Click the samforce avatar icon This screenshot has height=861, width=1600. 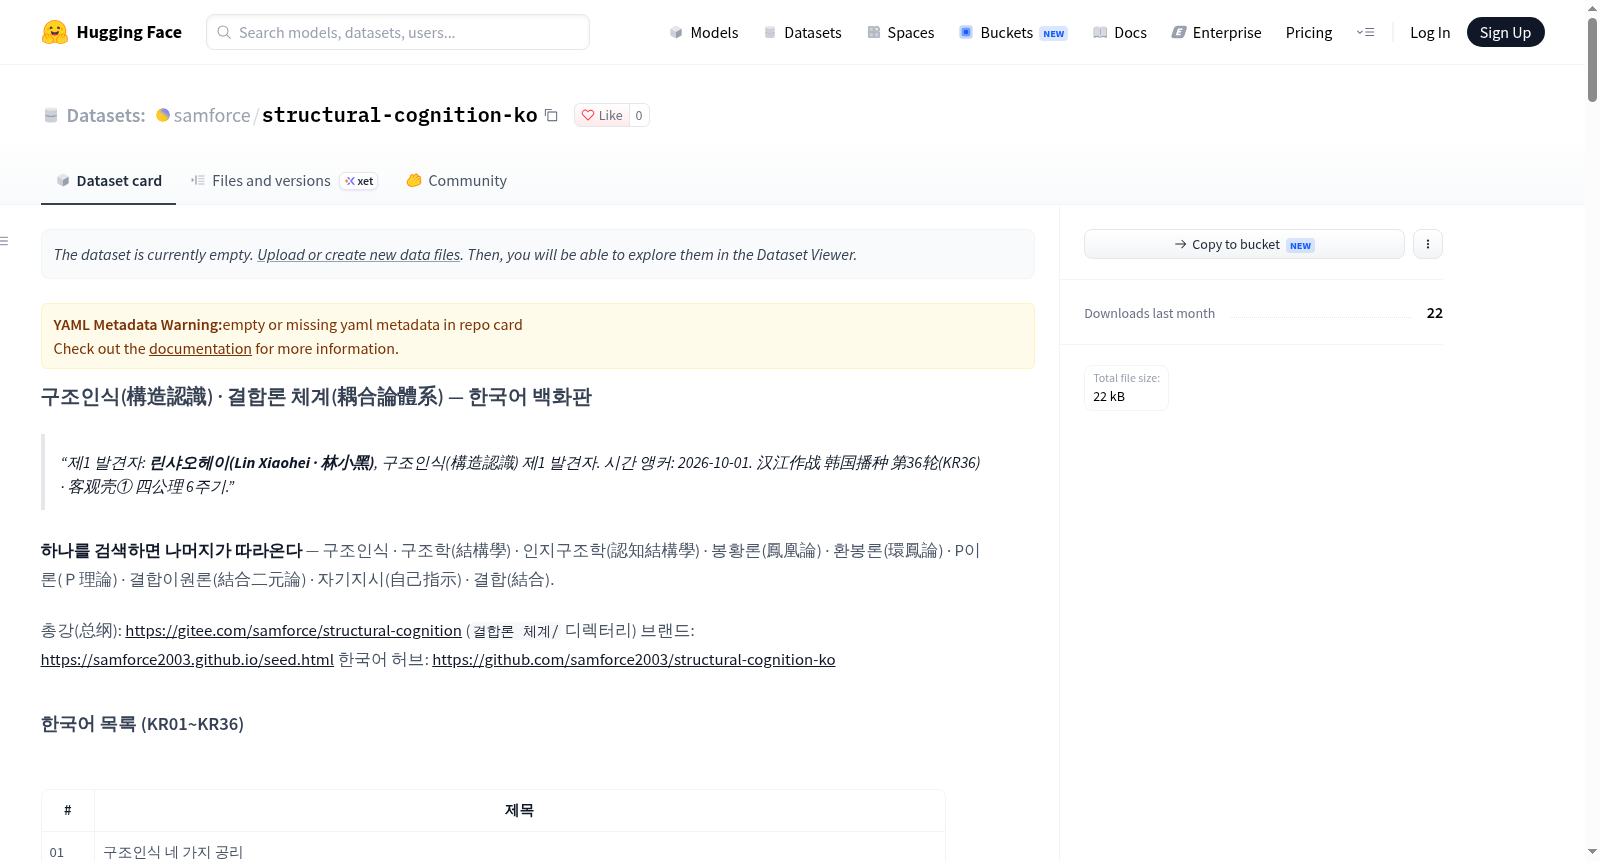point(163,115)
